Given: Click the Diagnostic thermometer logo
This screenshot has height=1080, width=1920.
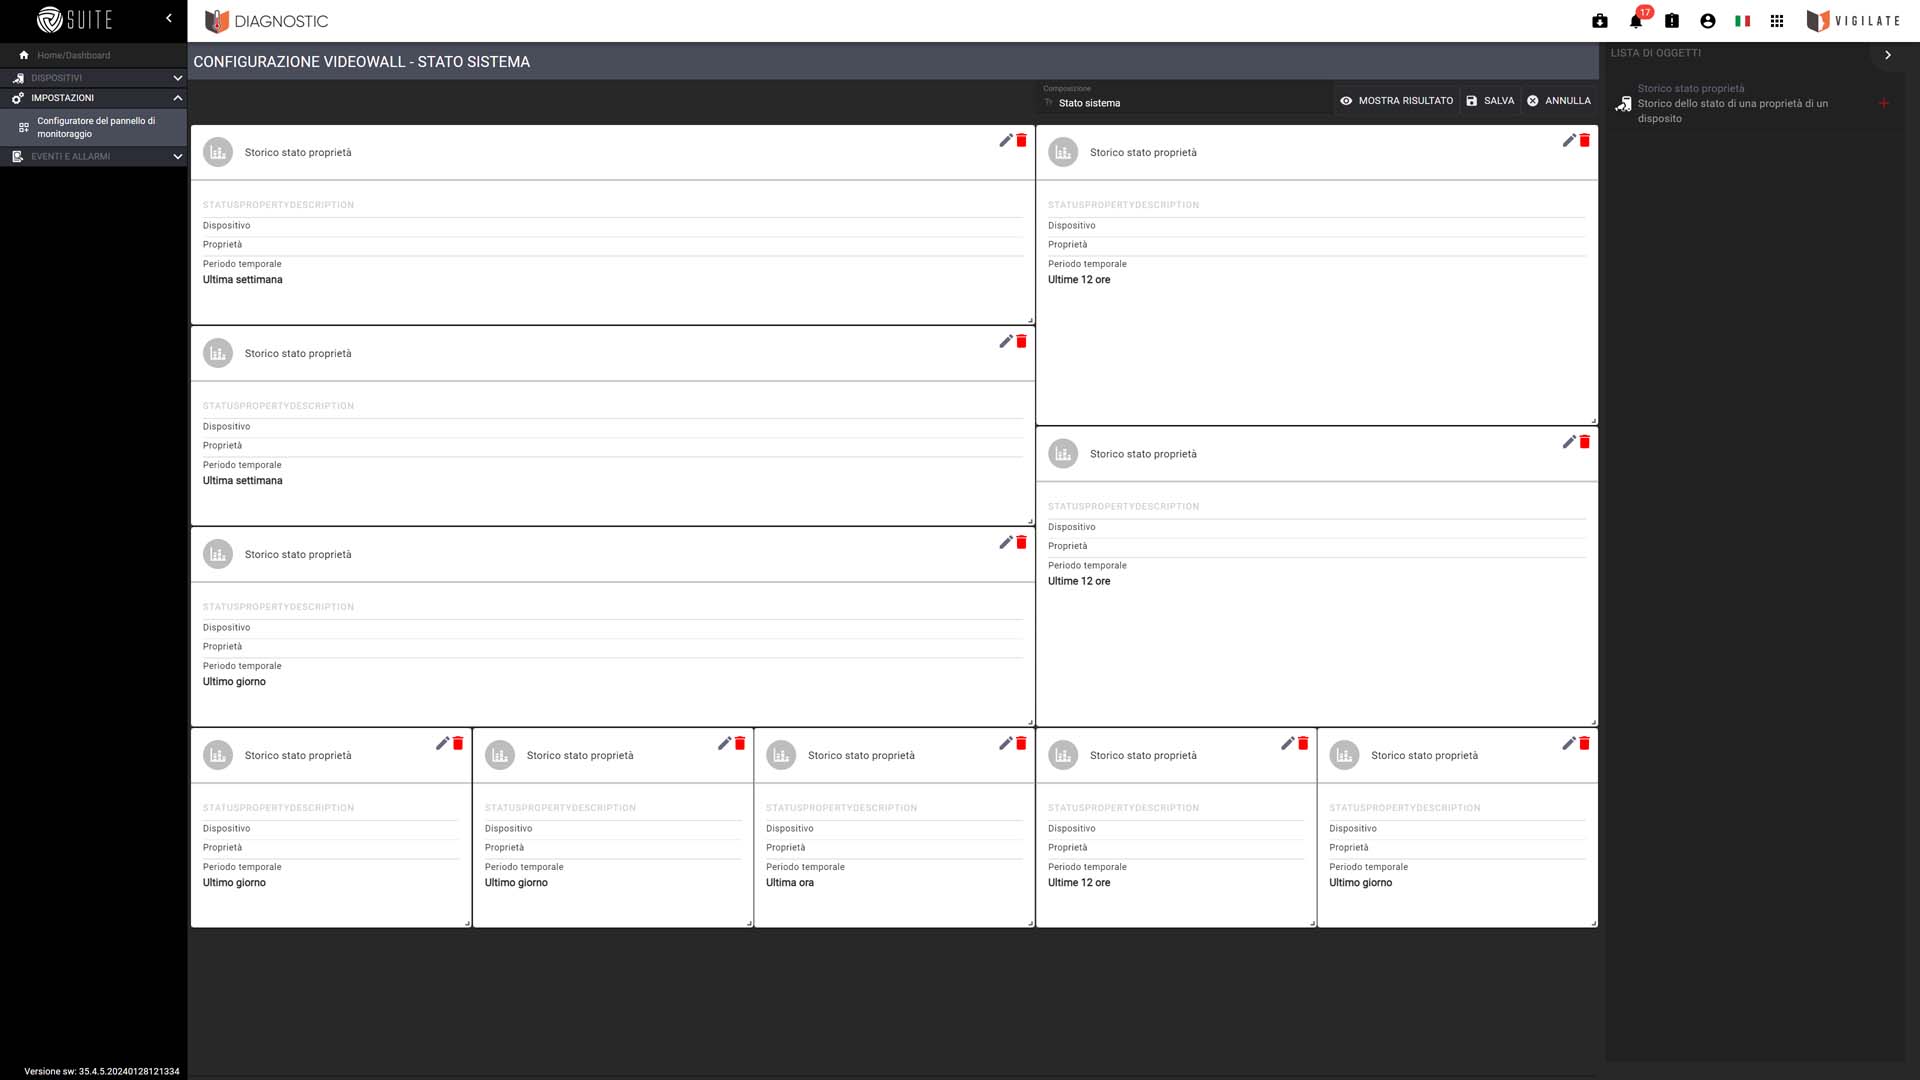Looking at the screenshot, I should tap(217, 21).
